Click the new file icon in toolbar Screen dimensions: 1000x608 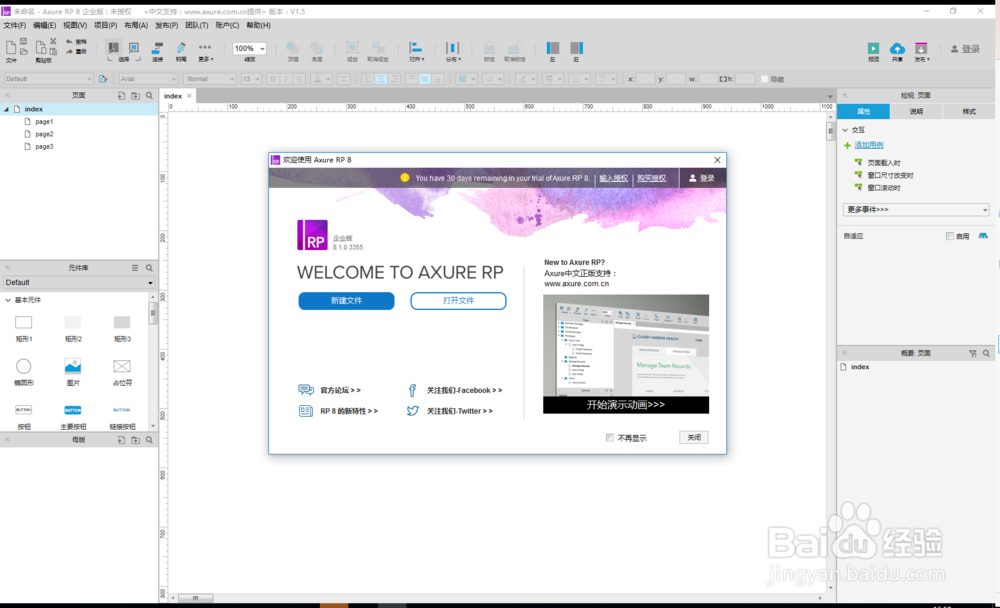click(11, 47)
